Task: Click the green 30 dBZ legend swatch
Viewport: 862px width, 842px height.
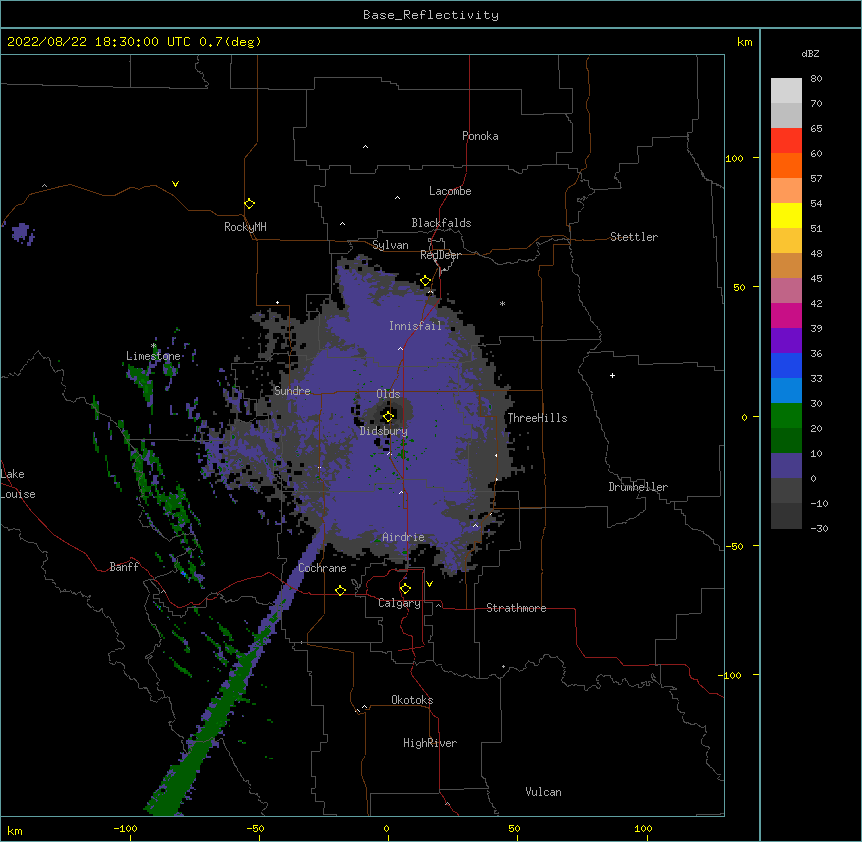Action: coord(786,416)
